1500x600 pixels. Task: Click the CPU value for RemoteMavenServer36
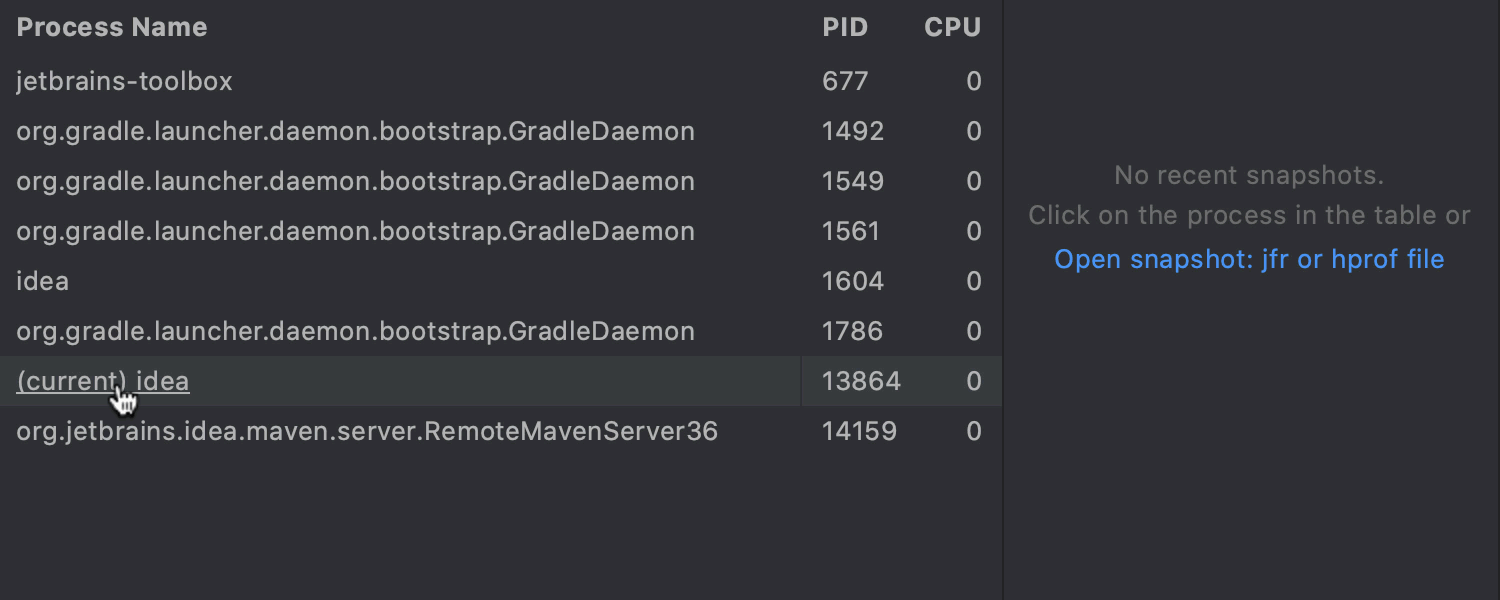[x=974, y=431]
